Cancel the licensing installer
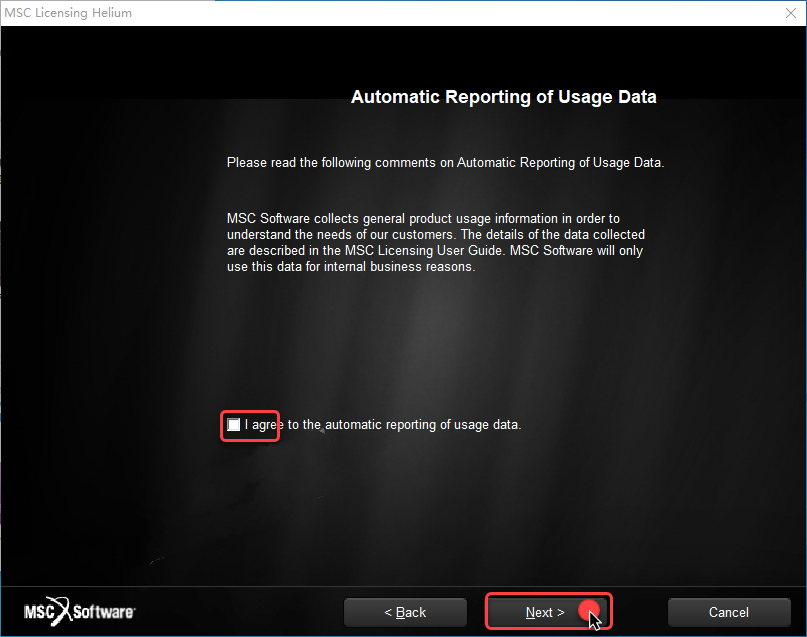The height and width of the screenshot is (637, 807). click(729, 612)
